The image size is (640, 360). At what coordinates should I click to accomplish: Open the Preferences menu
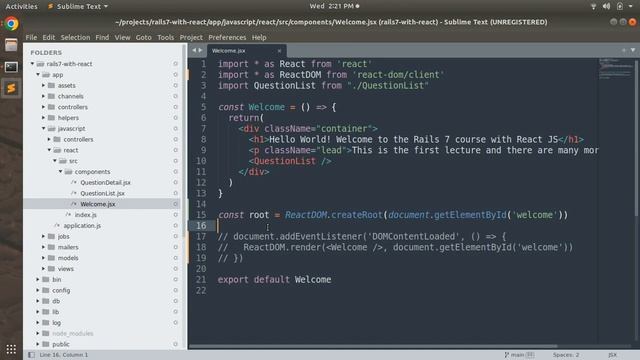[x=227, y=37]
